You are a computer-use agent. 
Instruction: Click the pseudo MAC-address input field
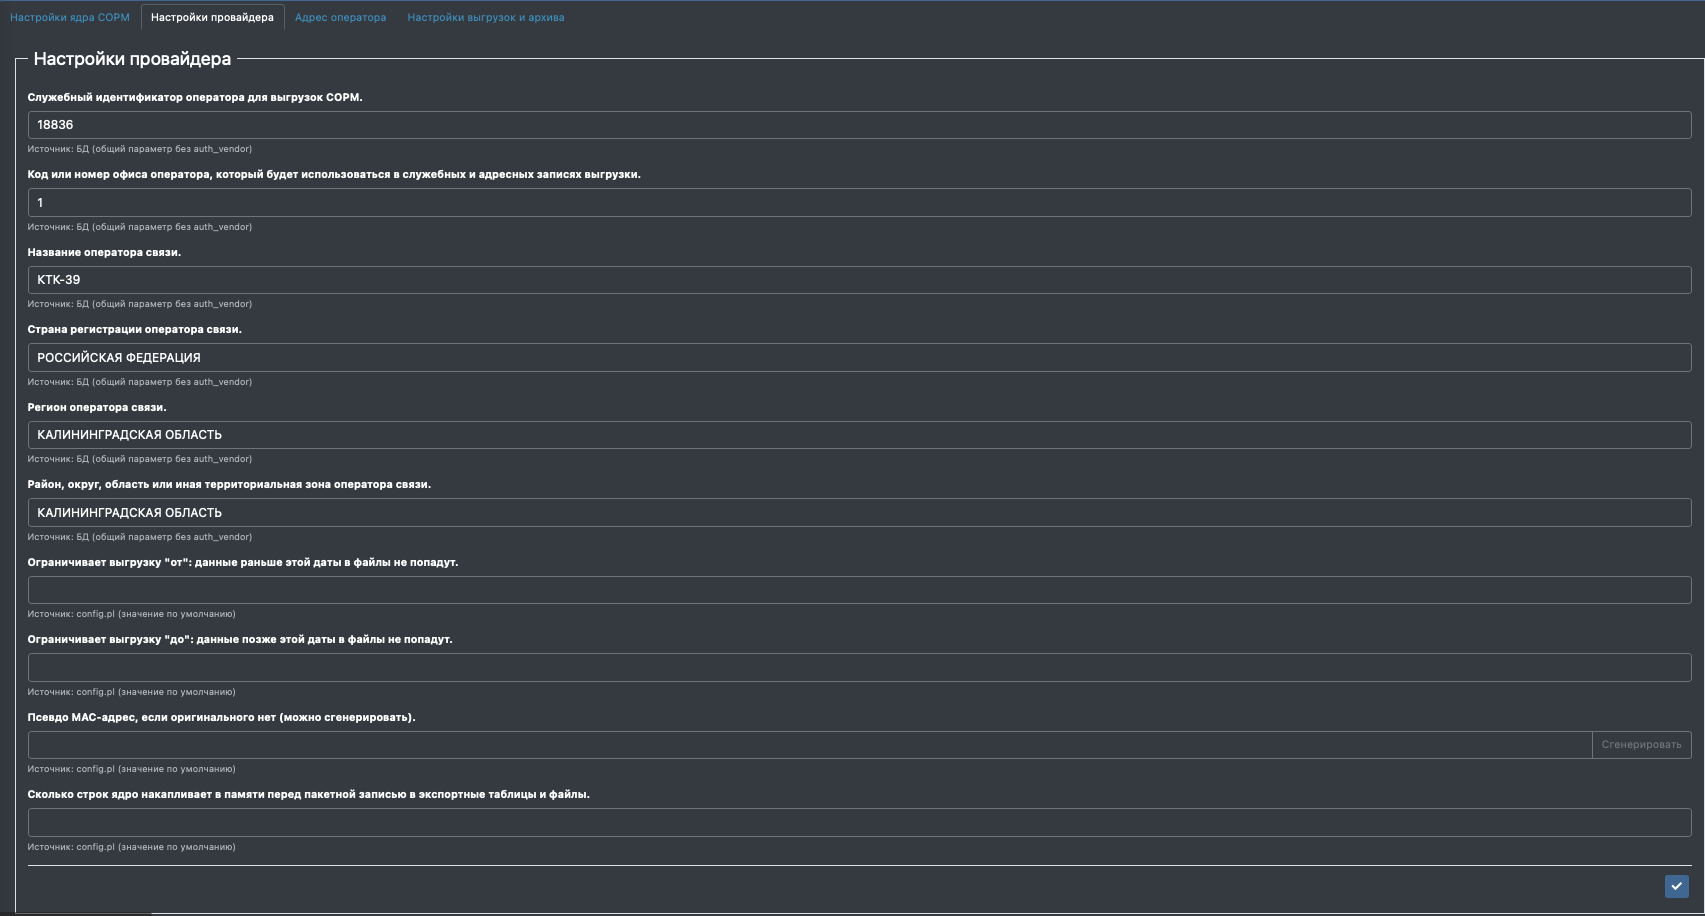click(810, 745)
